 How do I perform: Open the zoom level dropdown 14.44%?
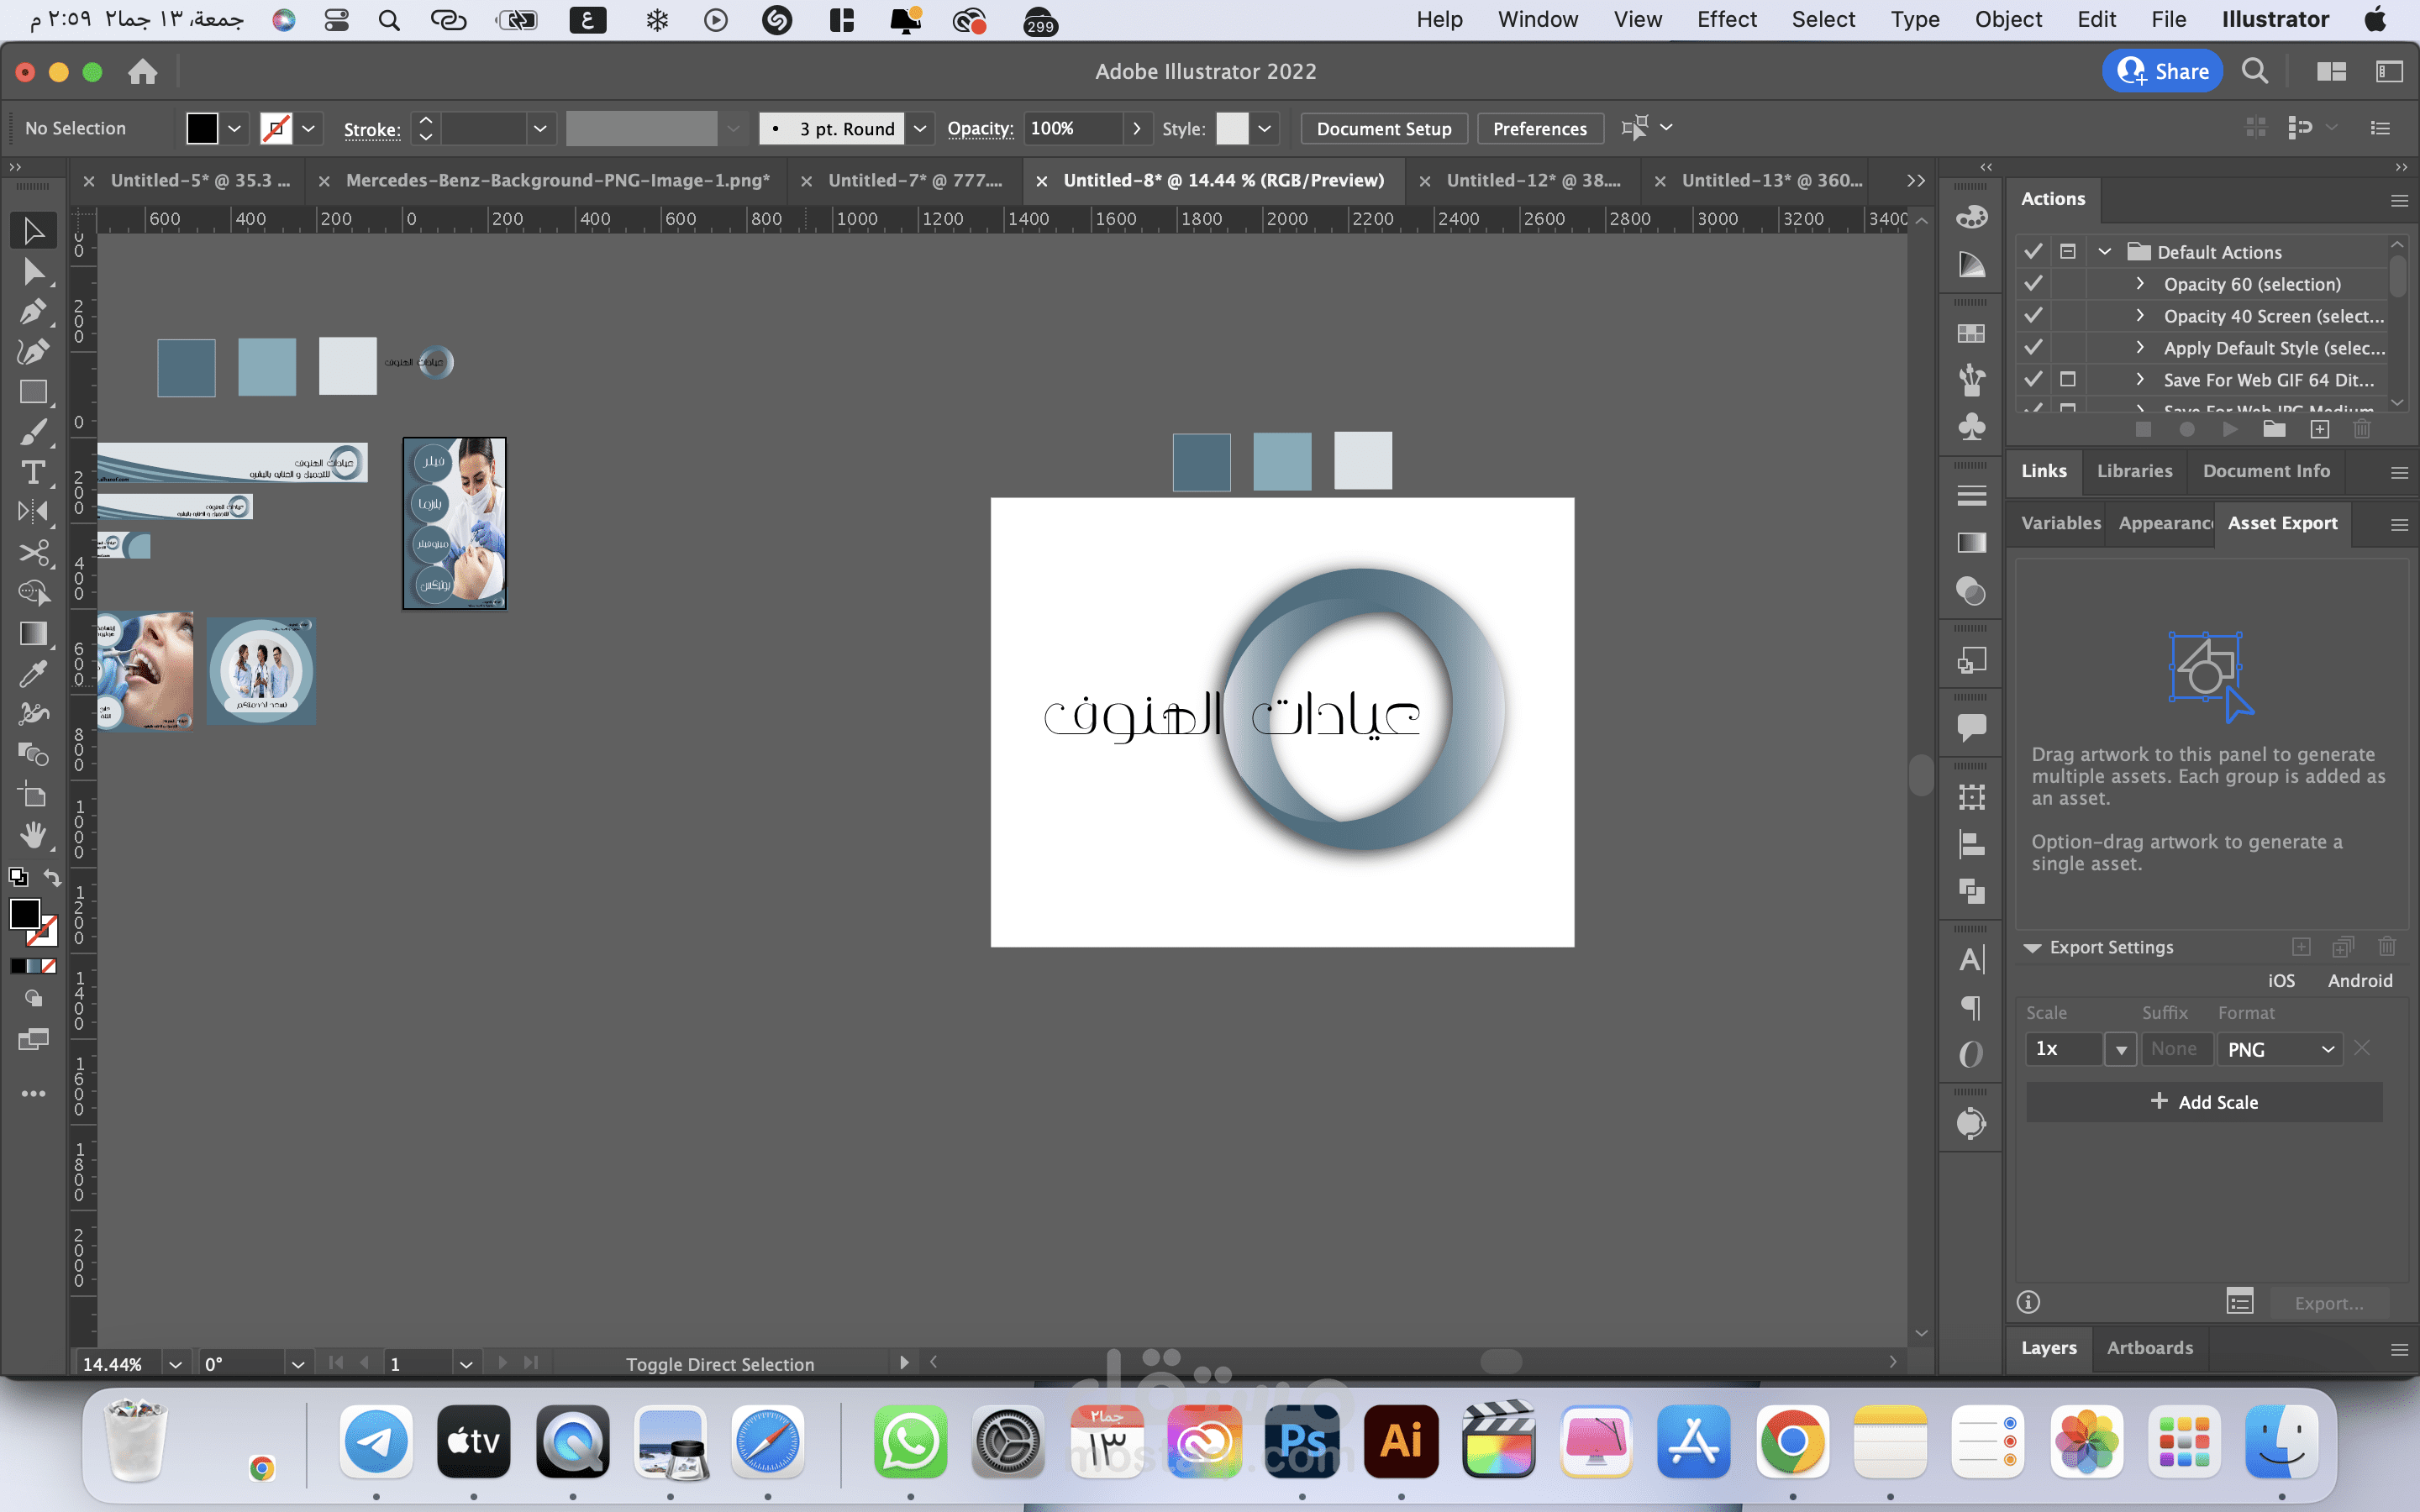click(x=175, y=1364)
